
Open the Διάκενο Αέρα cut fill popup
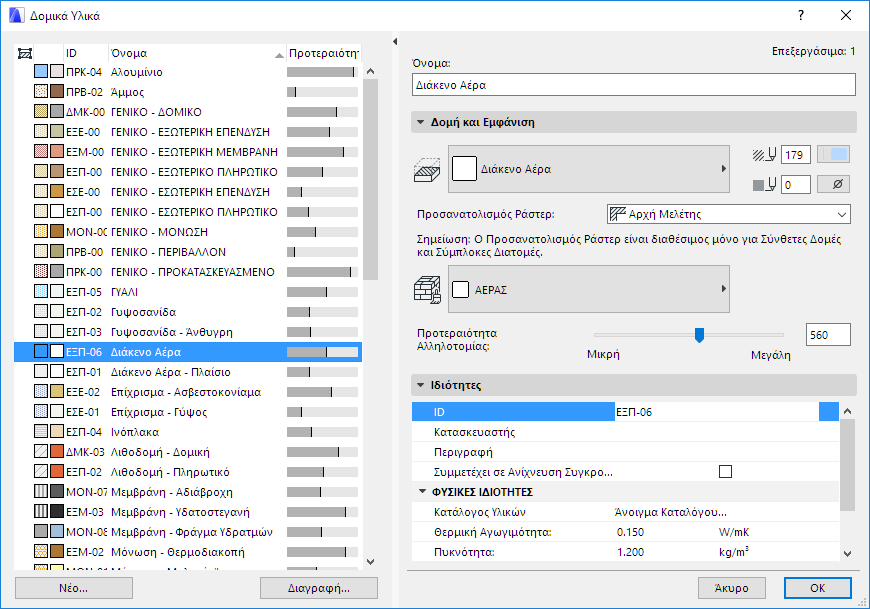pos(589,169)
